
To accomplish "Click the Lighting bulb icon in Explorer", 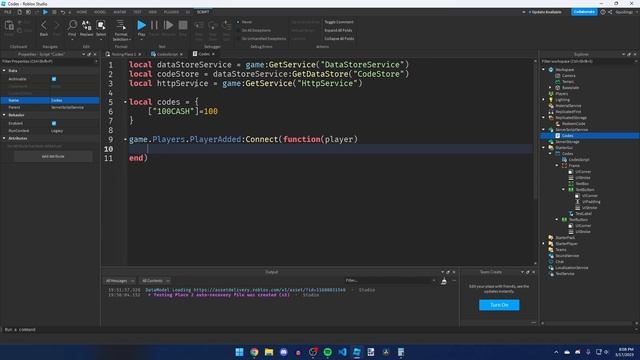I will point(551,100).
